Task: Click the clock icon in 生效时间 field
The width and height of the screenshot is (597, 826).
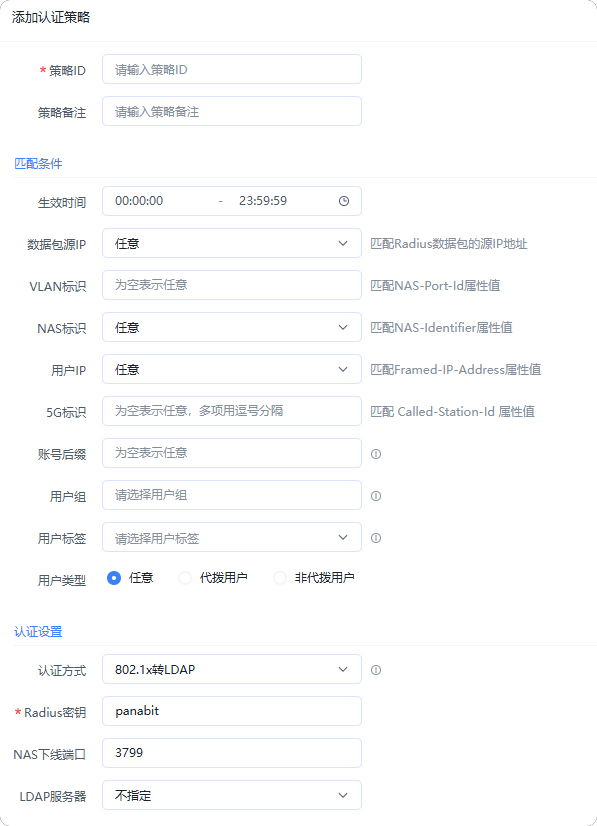Action: tap(344, 201)
